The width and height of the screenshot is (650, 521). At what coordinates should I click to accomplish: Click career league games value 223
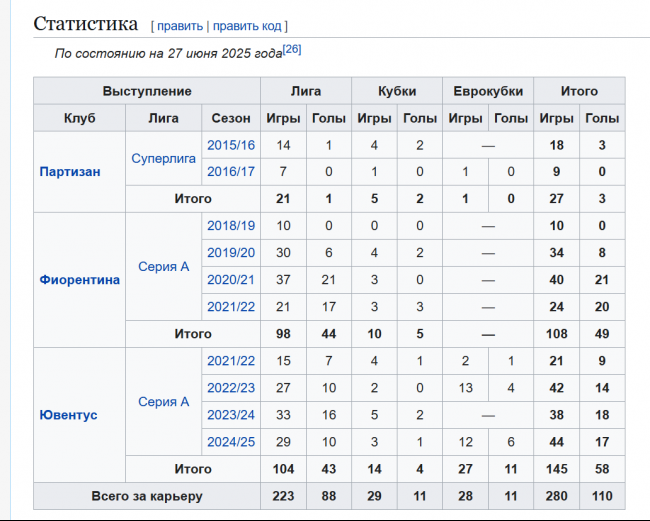point(283,496)
